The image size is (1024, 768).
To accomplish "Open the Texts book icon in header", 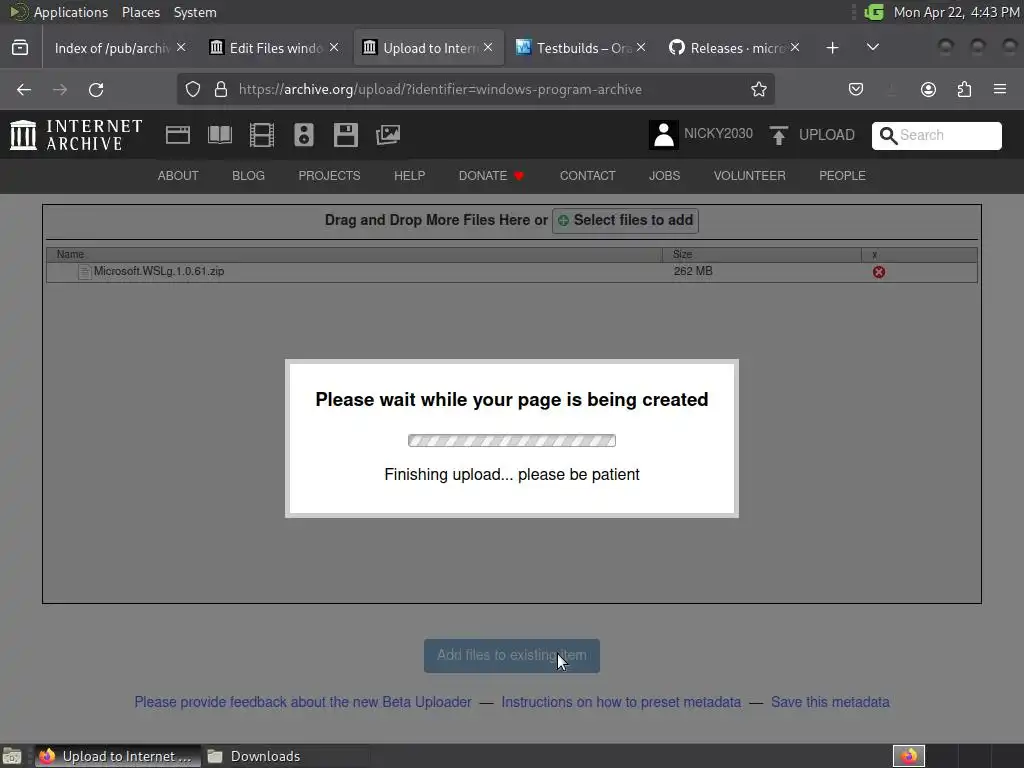I will pyautogui.click(x=219, y=135).
